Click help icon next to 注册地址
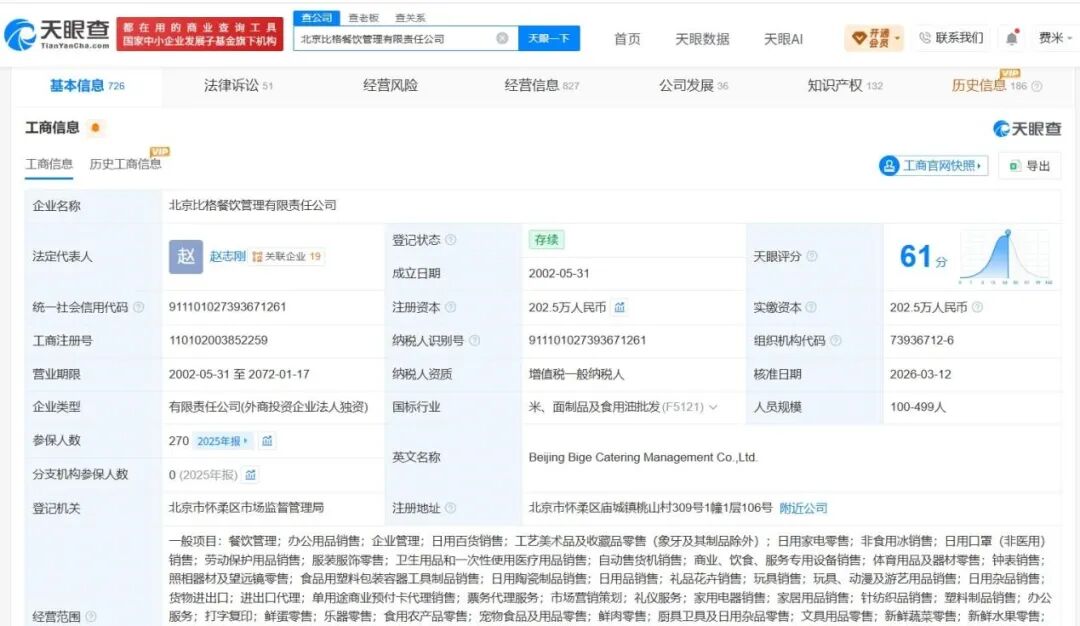The image size is (1080, 626). click(x=450, y=508)
